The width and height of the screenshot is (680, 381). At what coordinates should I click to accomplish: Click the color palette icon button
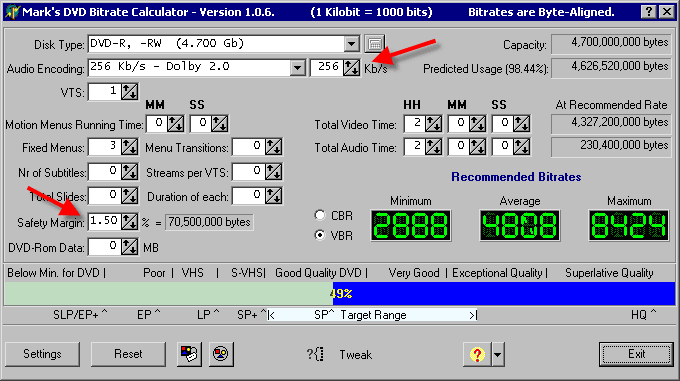coord(189,354)
